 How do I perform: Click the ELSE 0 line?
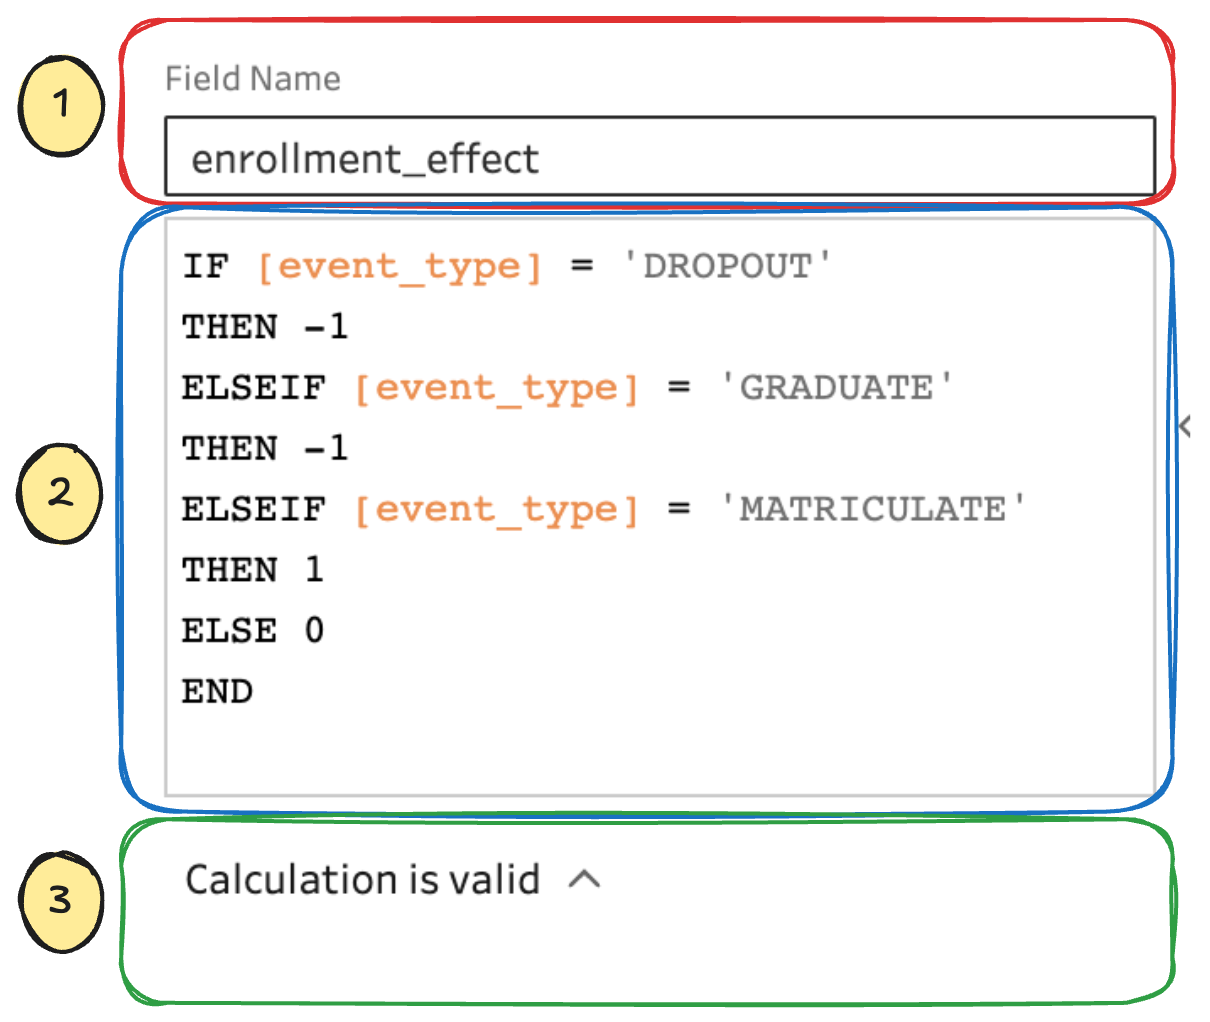[252, 631]
